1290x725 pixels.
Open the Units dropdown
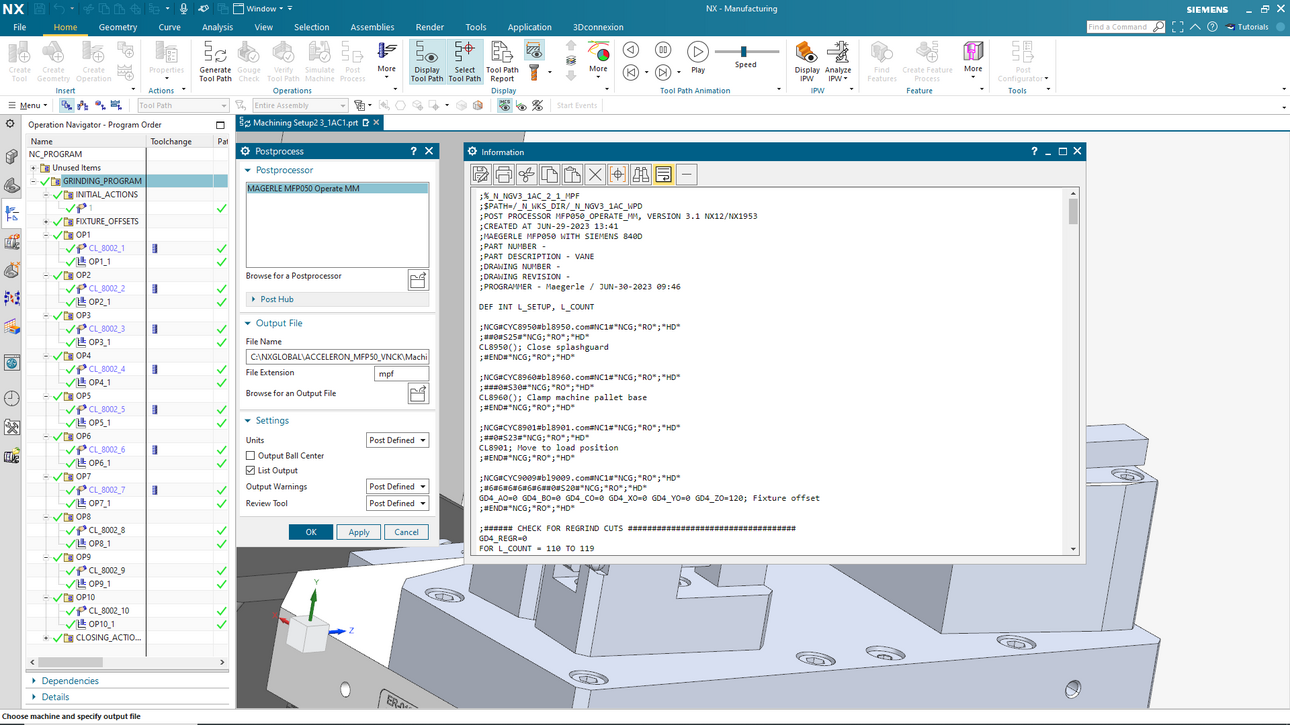pos(398,440)
